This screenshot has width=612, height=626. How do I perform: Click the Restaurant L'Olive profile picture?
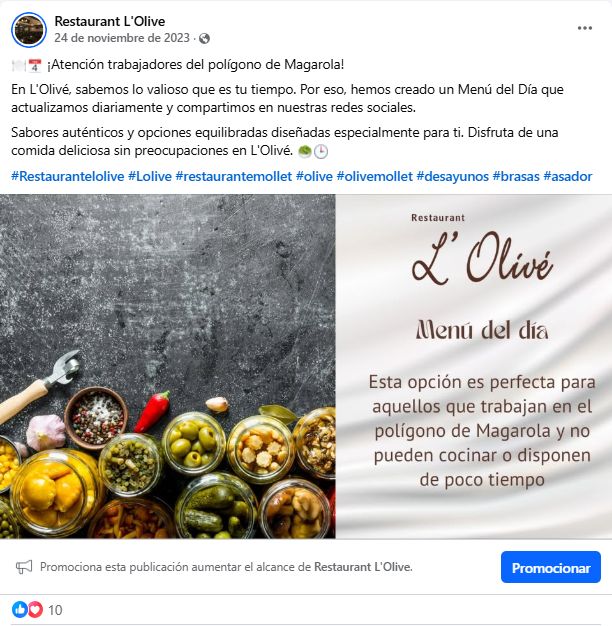point(29,30)
